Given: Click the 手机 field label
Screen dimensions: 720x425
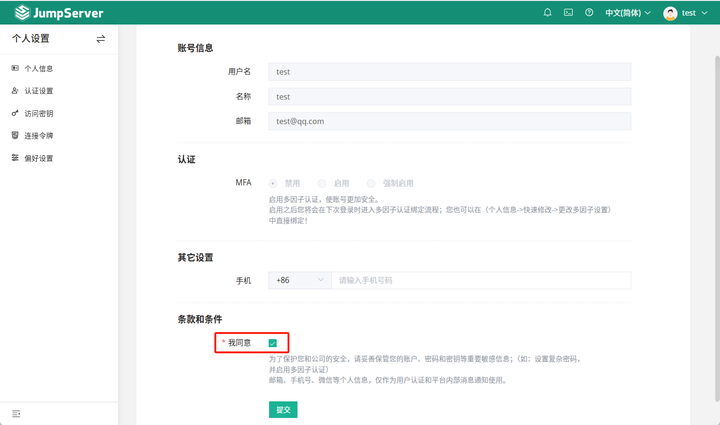Looking at the screenshot, I should click(243, 281).
